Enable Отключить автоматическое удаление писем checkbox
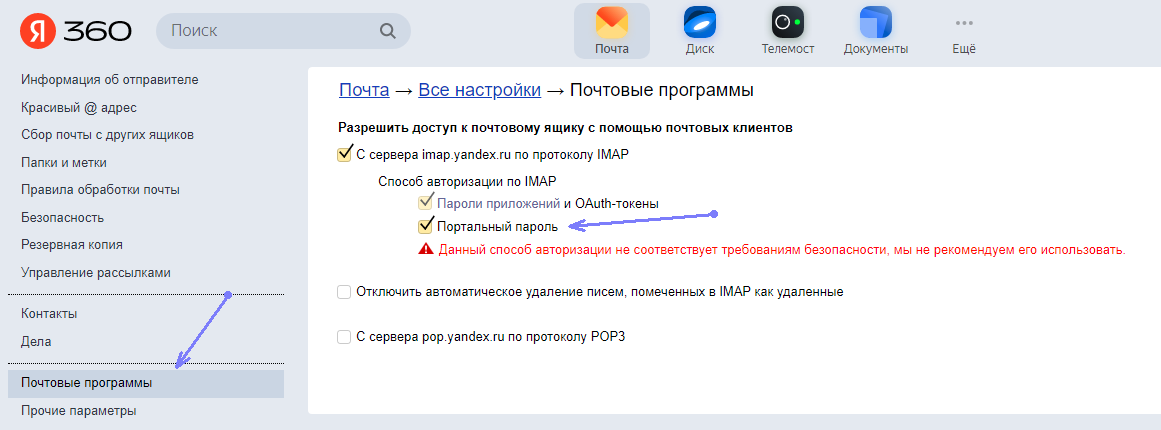Image resolution: width=1161 pixels, height=430 pixels. point(344,292)
